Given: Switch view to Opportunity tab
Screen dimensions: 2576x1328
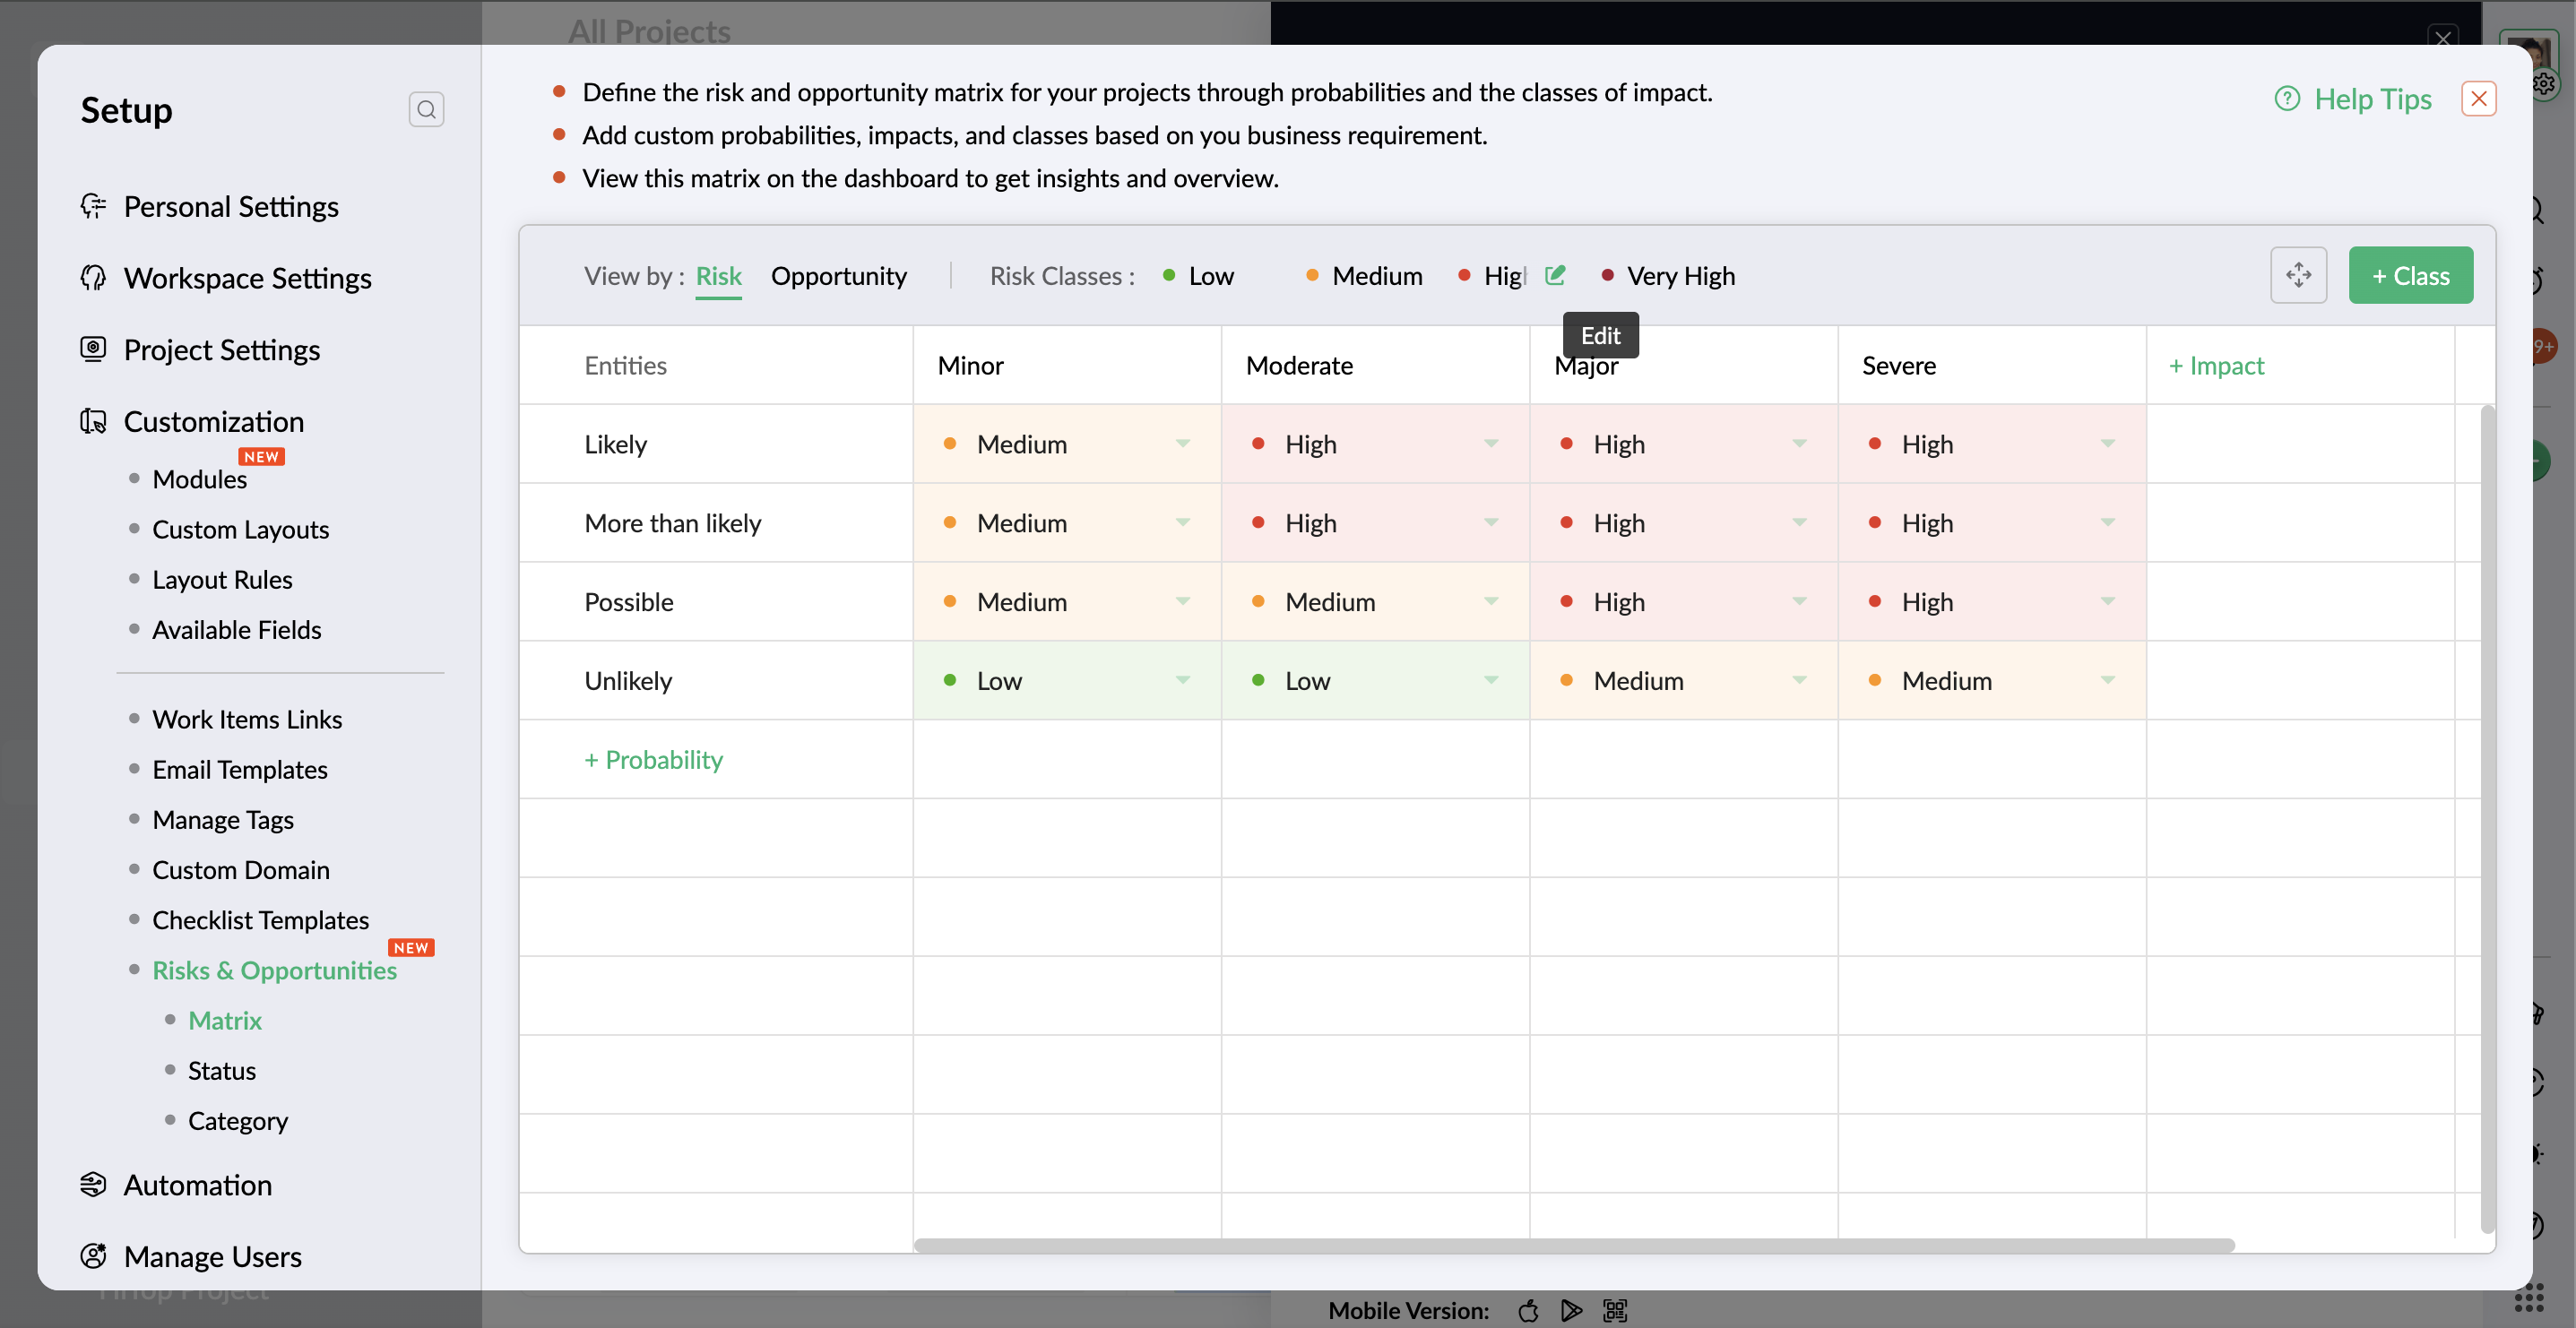Looking at the screenshot, I should click(838, 276).
